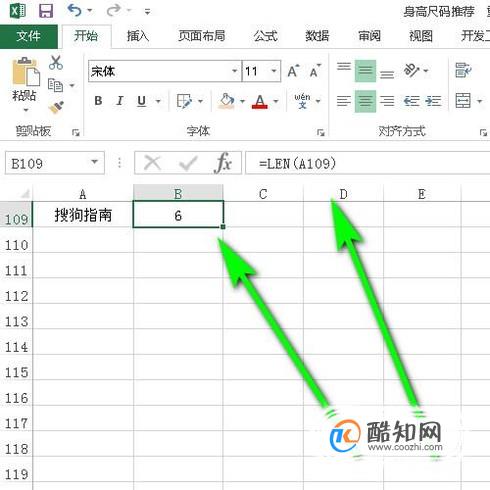Toggle Bold formatting
This screenshot has height=490, width=490.
(98, 101)
